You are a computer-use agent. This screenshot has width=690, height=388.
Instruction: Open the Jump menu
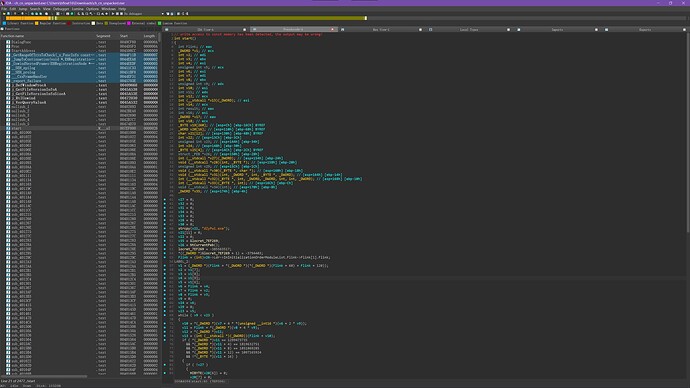pos(23,9)
